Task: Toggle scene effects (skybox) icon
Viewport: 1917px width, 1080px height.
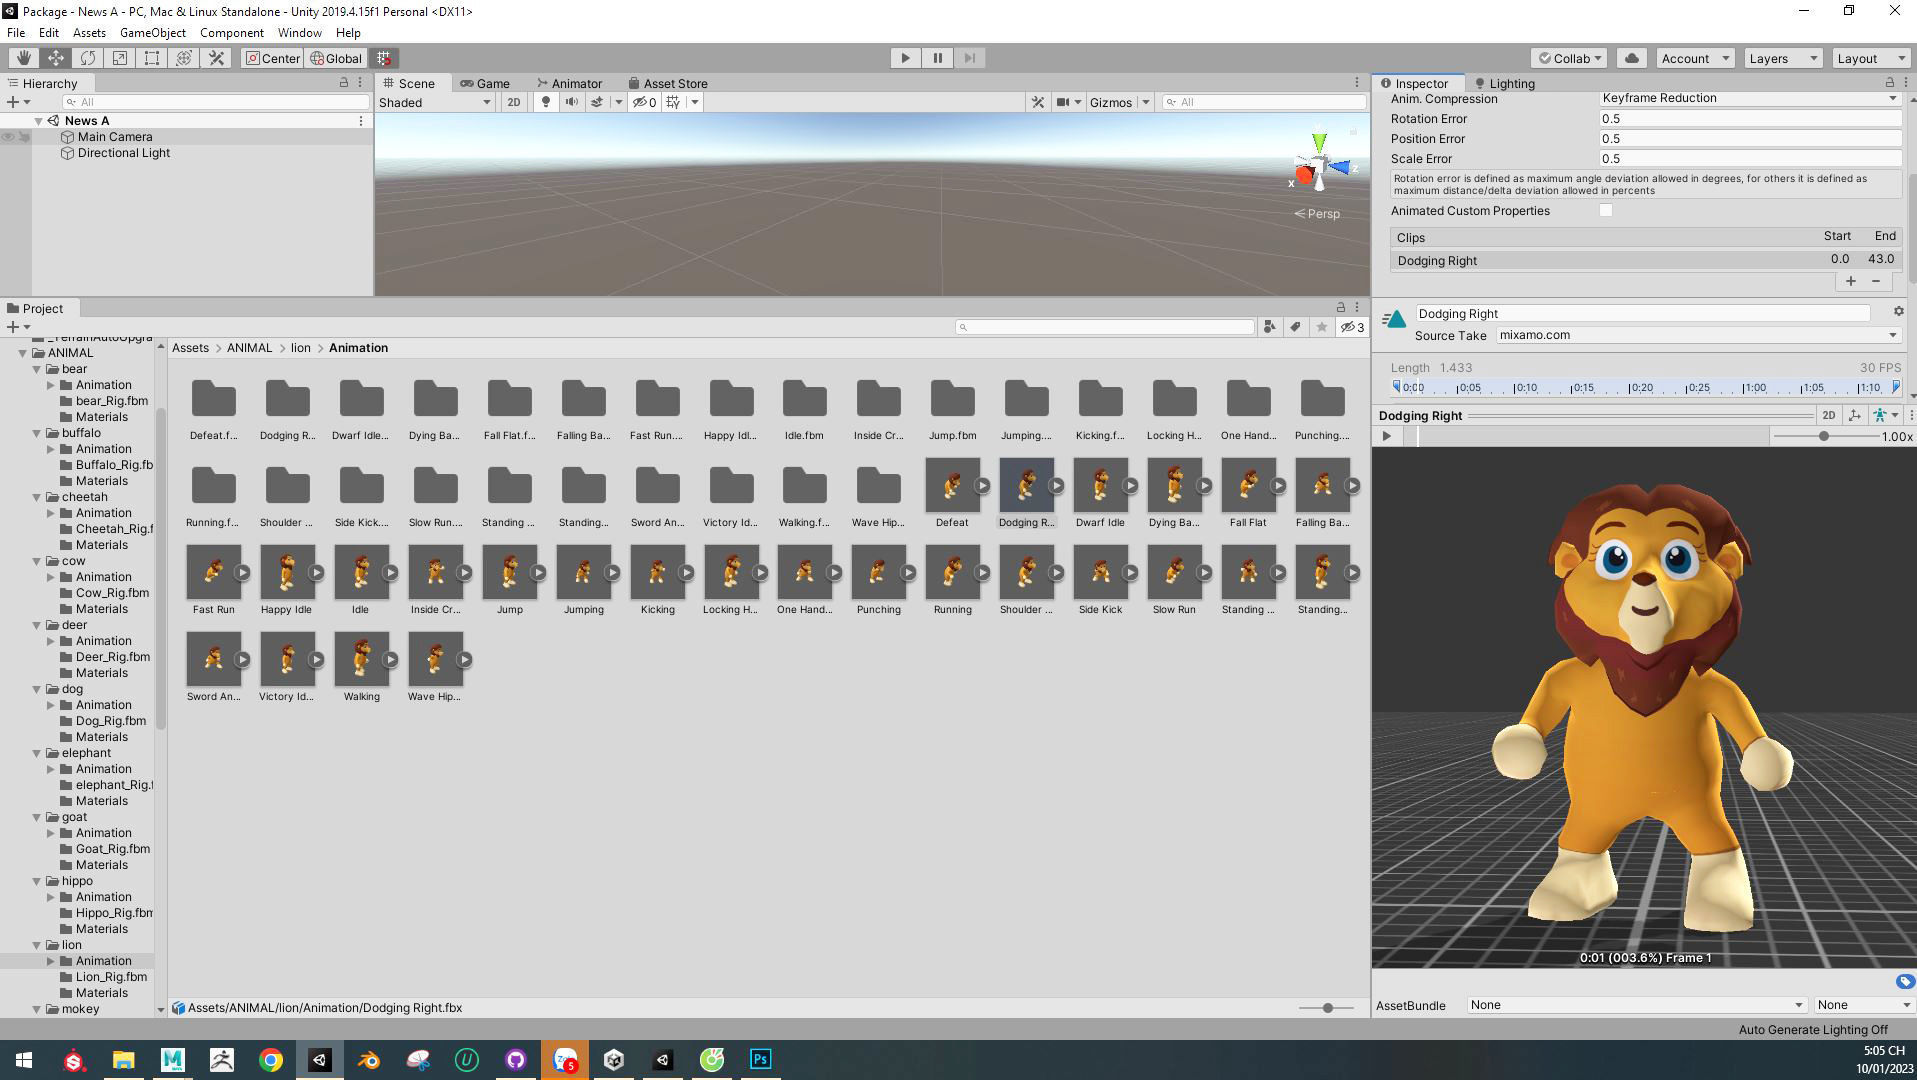Action: (597, 102)
